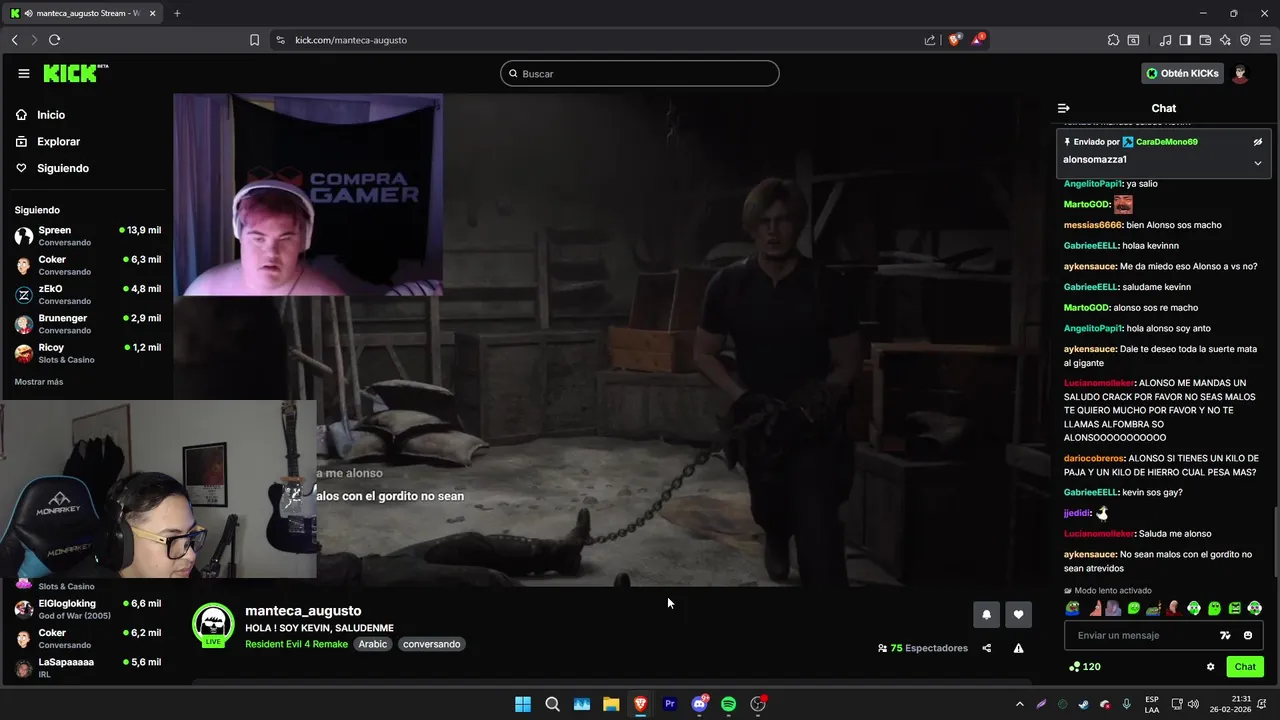Open Brave Wallet icon
This screenshot has height=720, width=1280.
(x=1205, y=40)
